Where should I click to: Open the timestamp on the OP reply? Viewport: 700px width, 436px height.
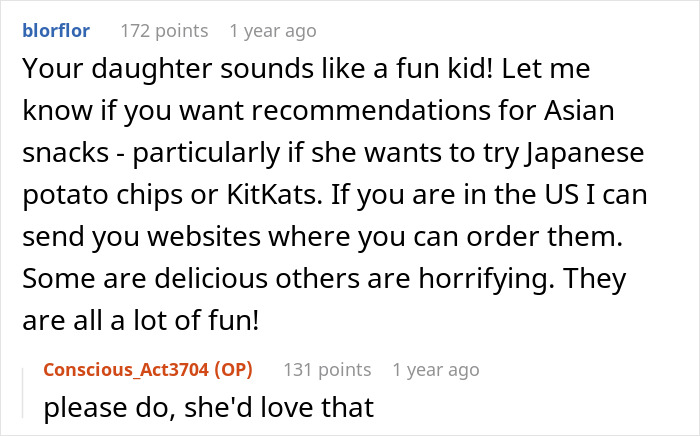(x=436, y=370)
